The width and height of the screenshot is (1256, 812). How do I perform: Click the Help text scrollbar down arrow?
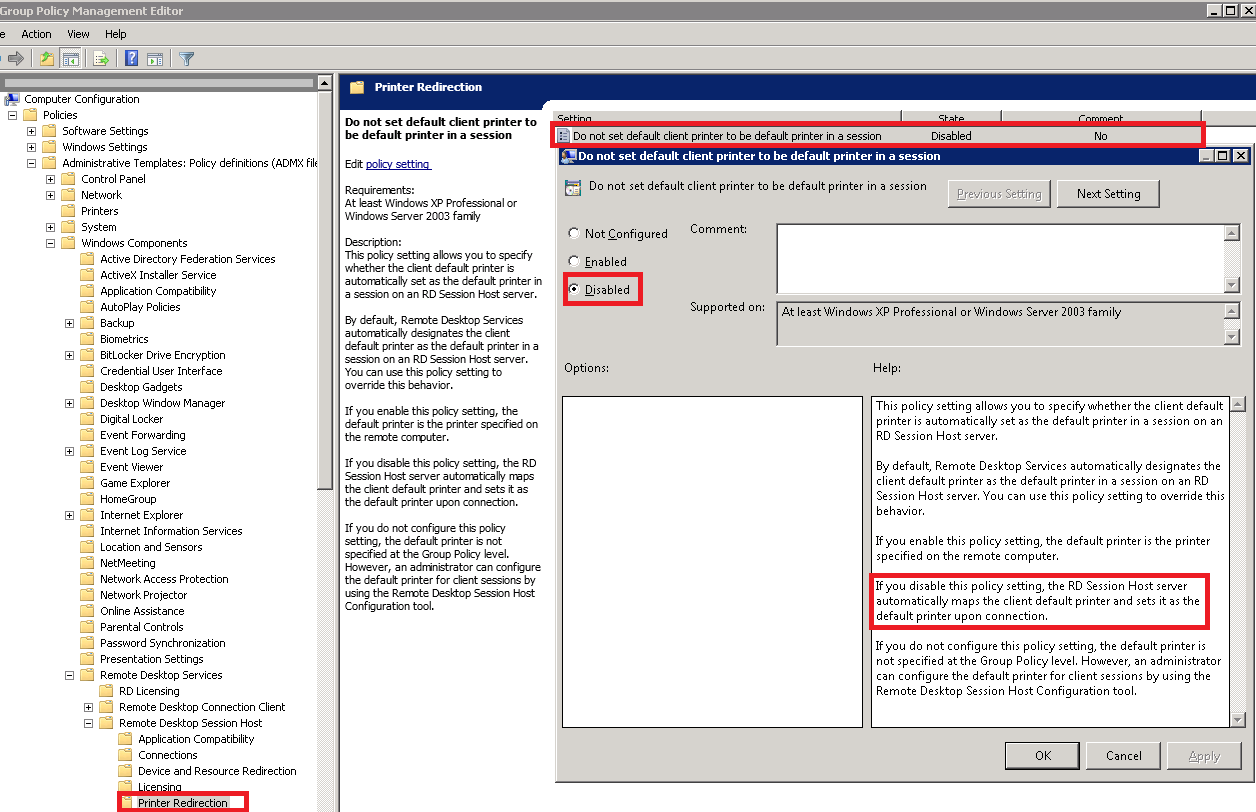[x=1238, y=719]
